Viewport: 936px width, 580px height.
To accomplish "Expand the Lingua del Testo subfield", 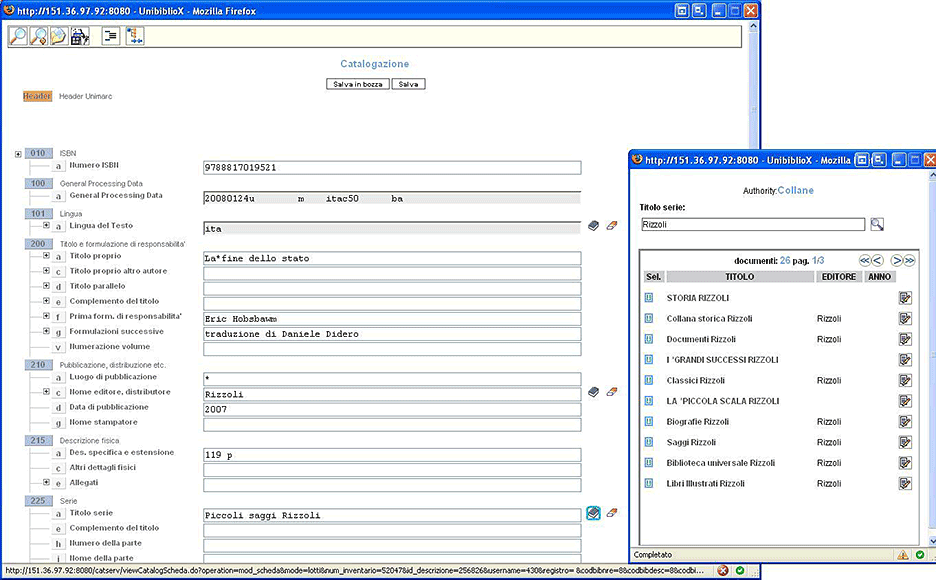I will pos(46,225).
